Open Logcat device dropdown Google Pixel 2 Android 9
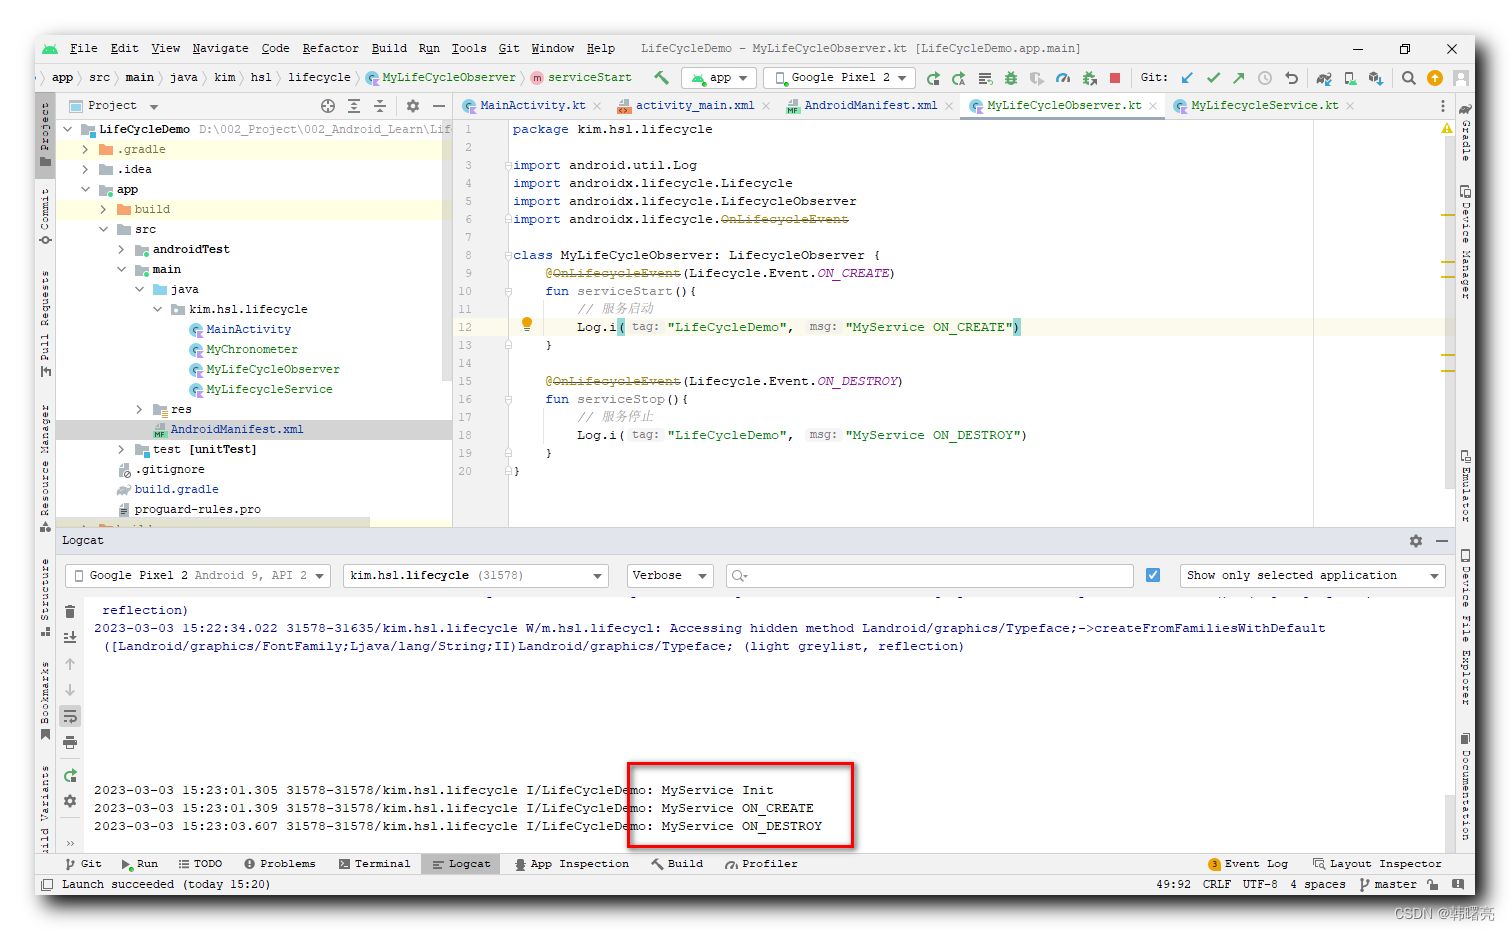1510x930 pixels. click(x=198, y=576)
